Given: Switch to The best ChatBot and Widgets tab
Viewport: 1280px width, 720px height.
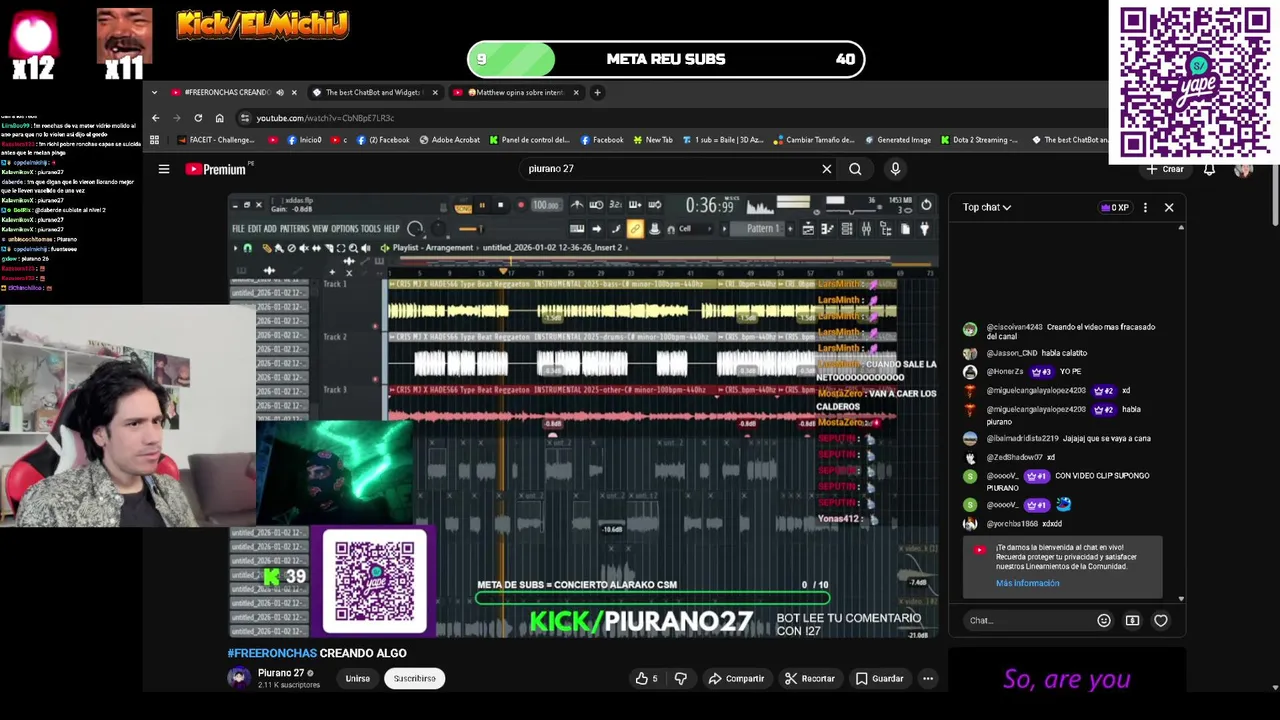Looking at the screenshot, I should (x=375, y=93).
